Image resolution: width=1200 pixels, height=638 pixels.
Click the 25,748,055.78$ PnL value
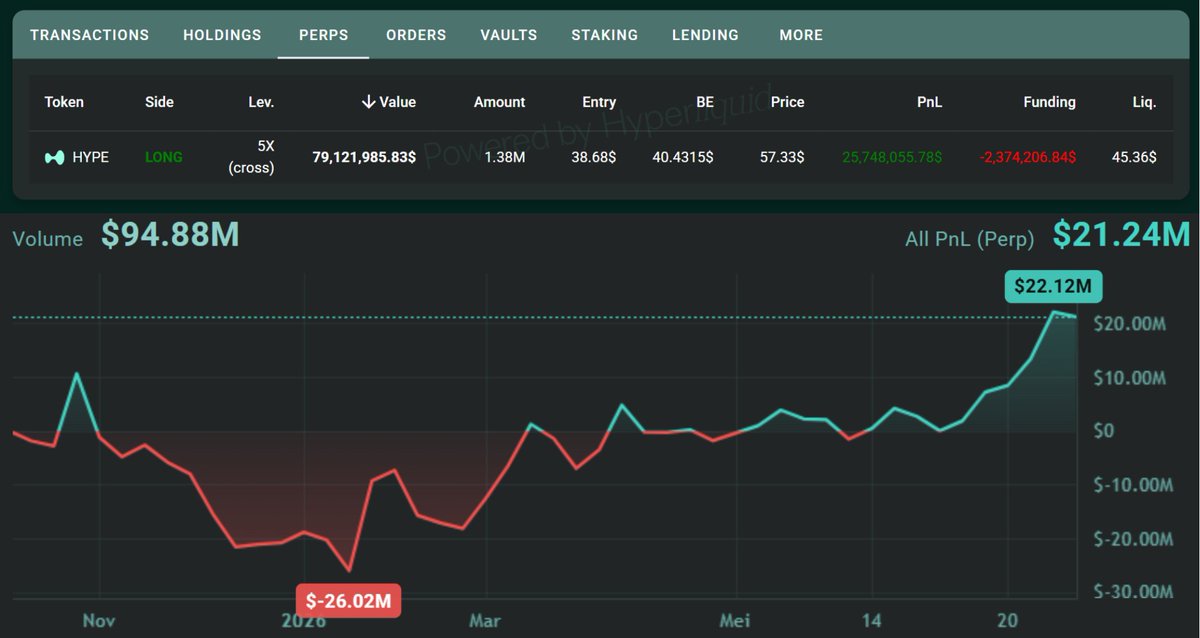[892, 158]
